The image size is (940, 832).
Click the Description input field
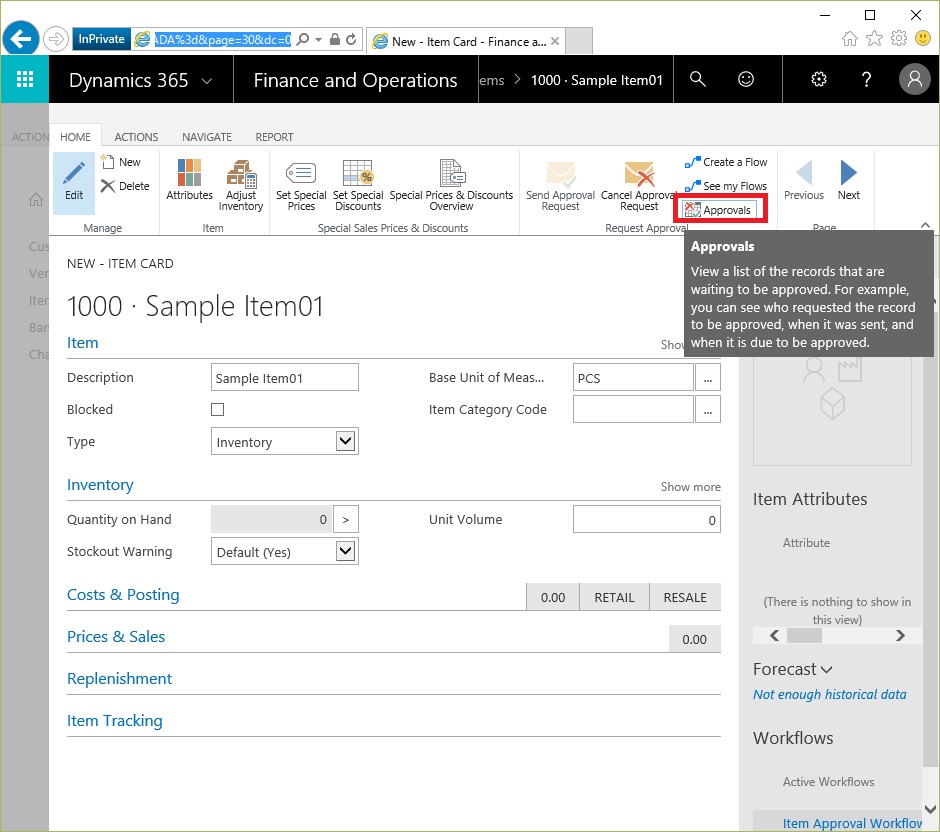click(x=285, y=378)
